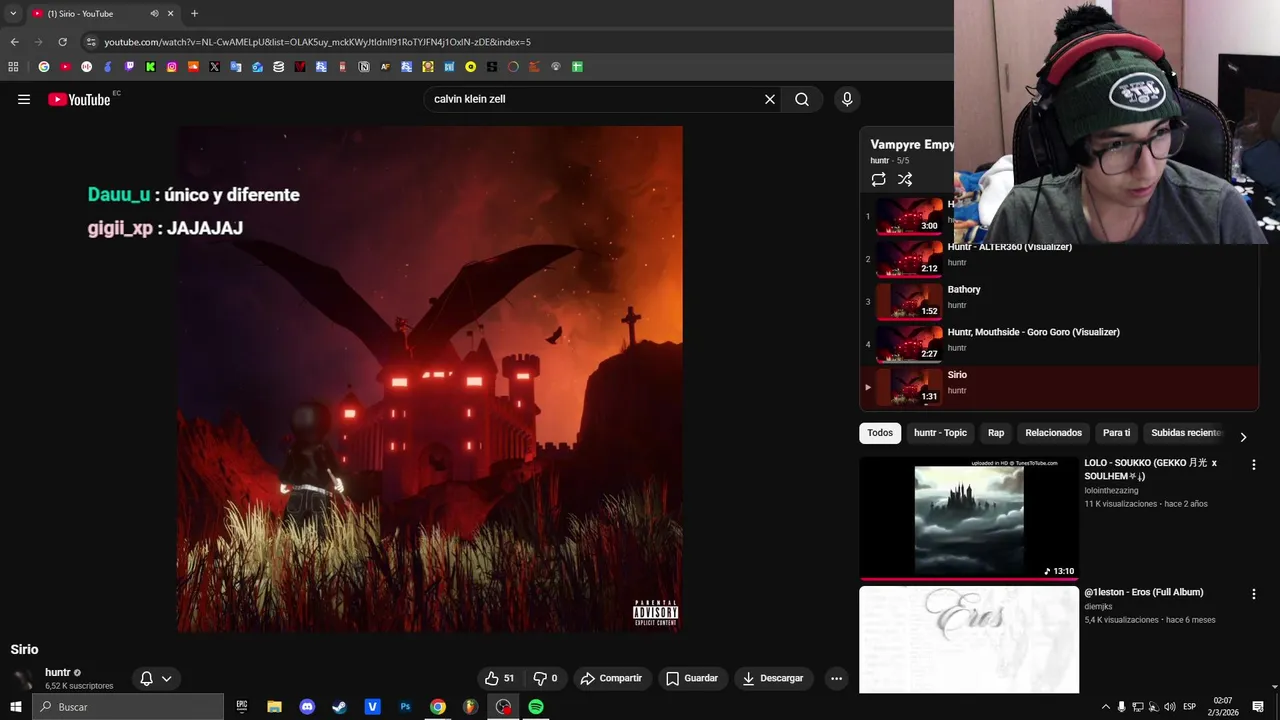The image size is (1280, 720).
Task: Open the X (Twitter) bookmark
Action: (x=214, y=67)
